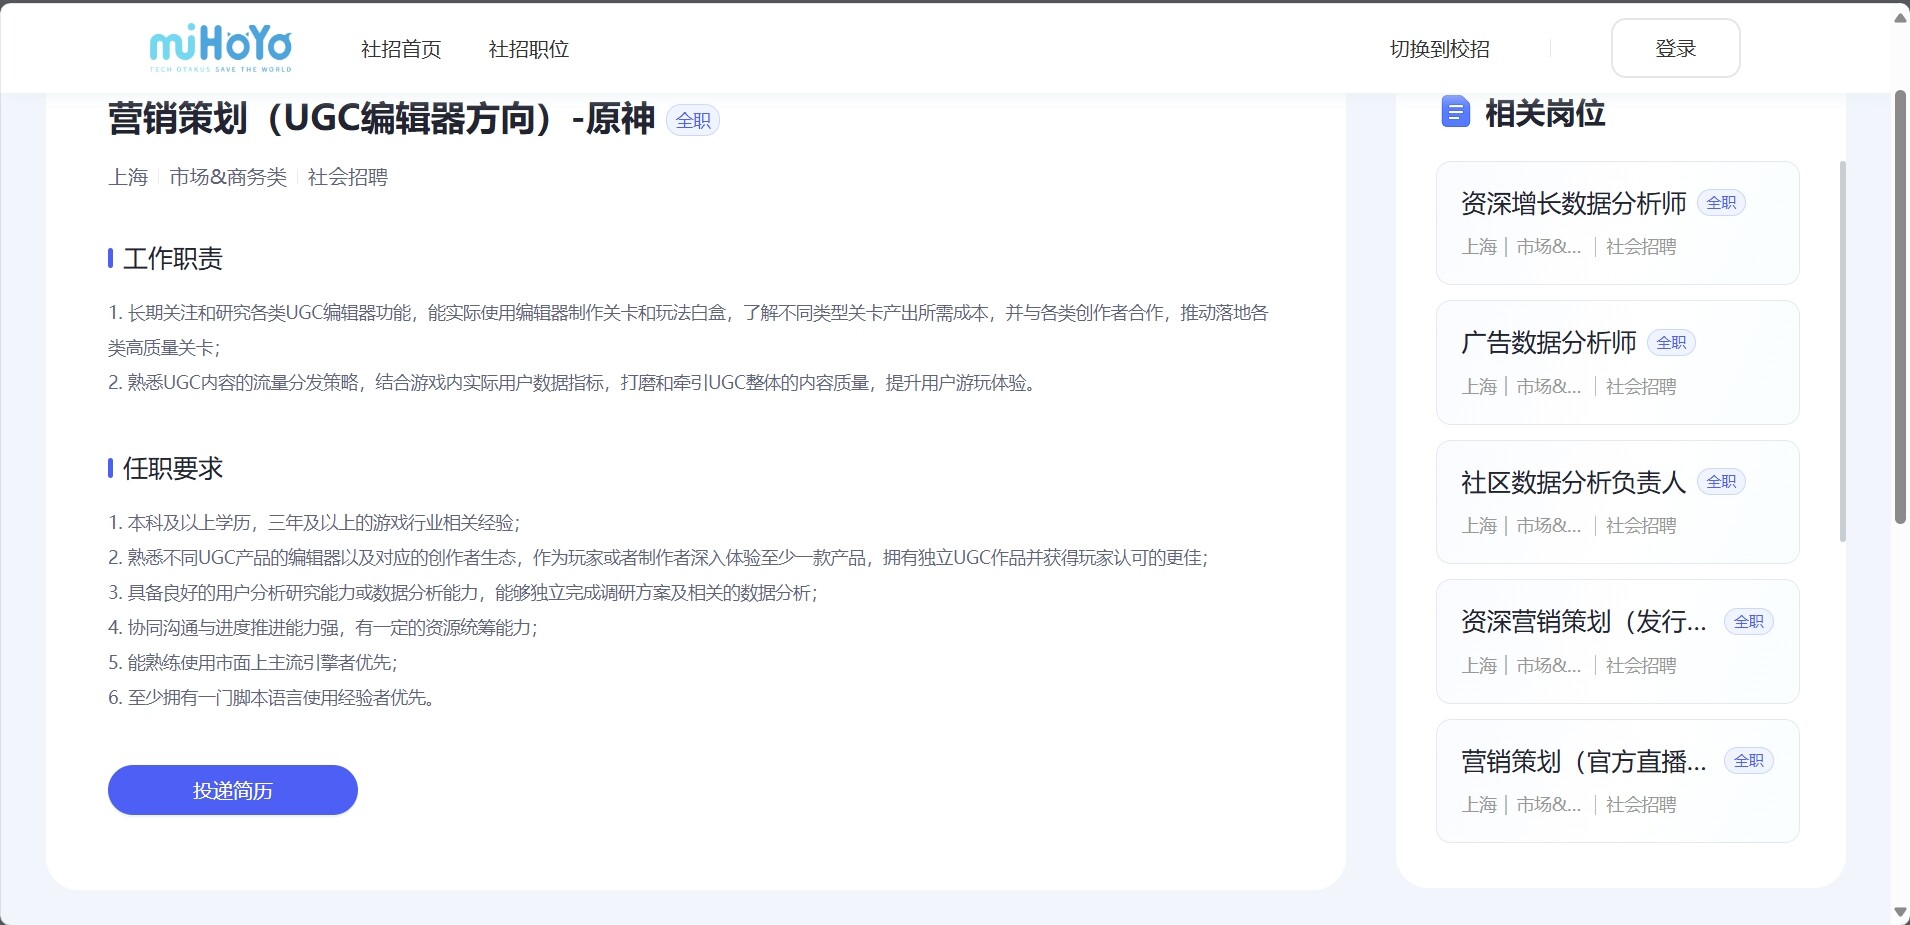View the 资深营销策划（发行... job listing
Image resolution: width=1910 pixels, height=925 pixels.
(x=1583, y=622)
